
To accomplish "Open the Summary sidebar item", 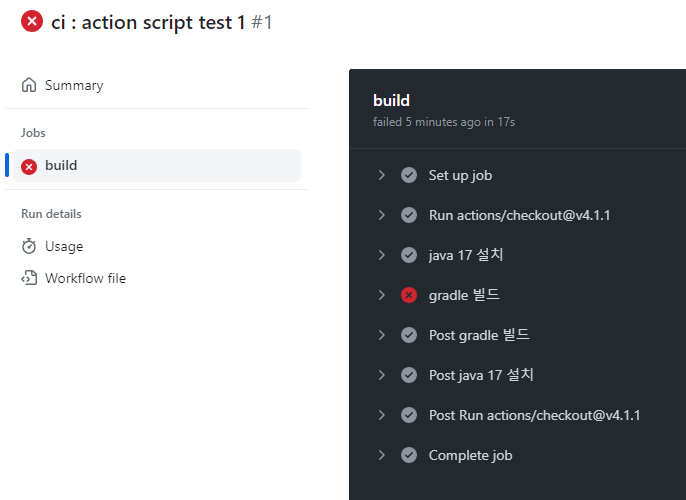I will pyautogui.click(x=74, y=85).
